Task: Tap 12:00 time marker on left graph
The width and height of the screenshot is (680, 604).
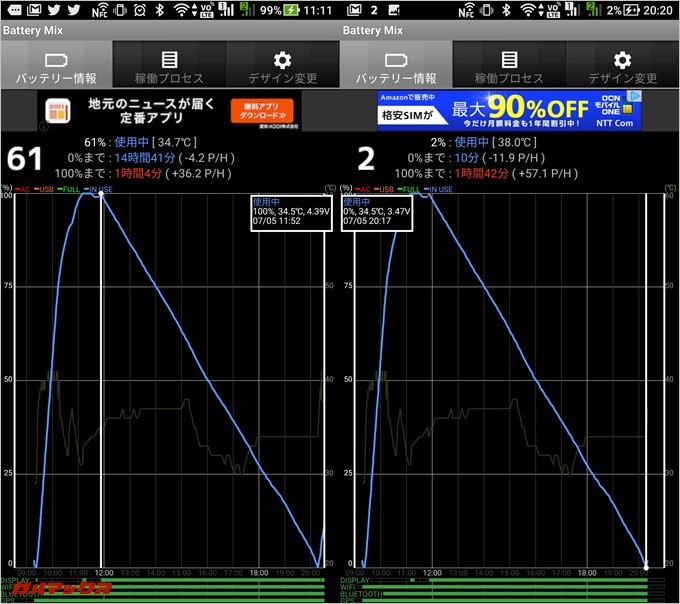Action: point(104,574)
